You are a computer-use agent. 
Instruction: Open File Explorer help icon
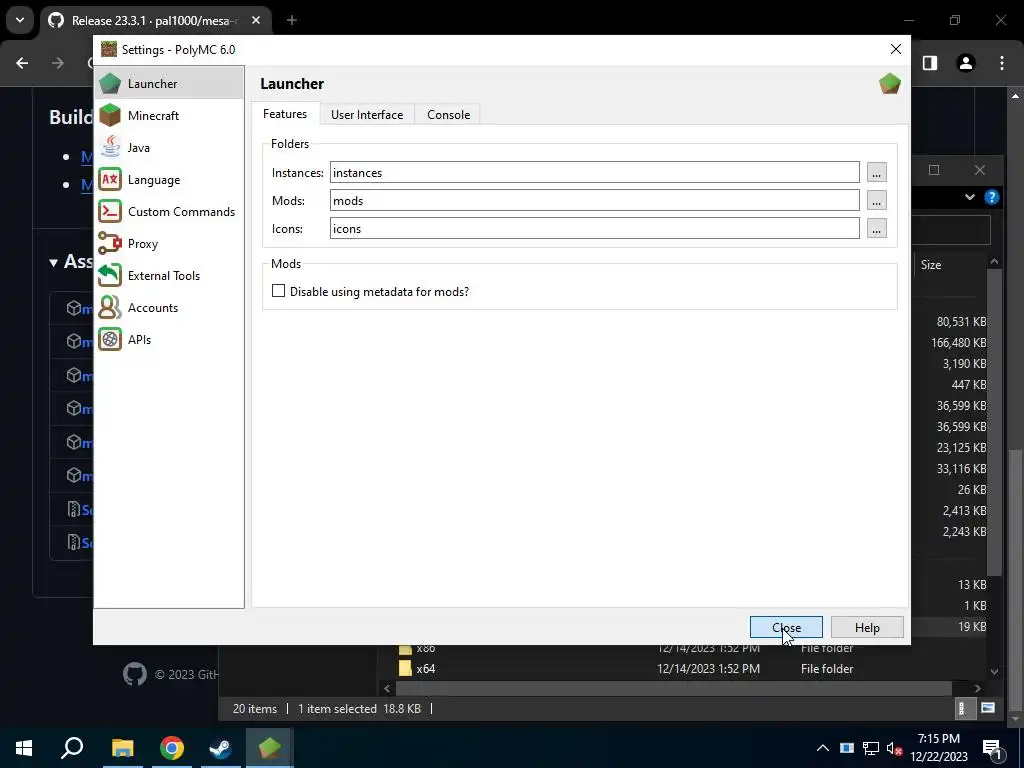[991, 197]
